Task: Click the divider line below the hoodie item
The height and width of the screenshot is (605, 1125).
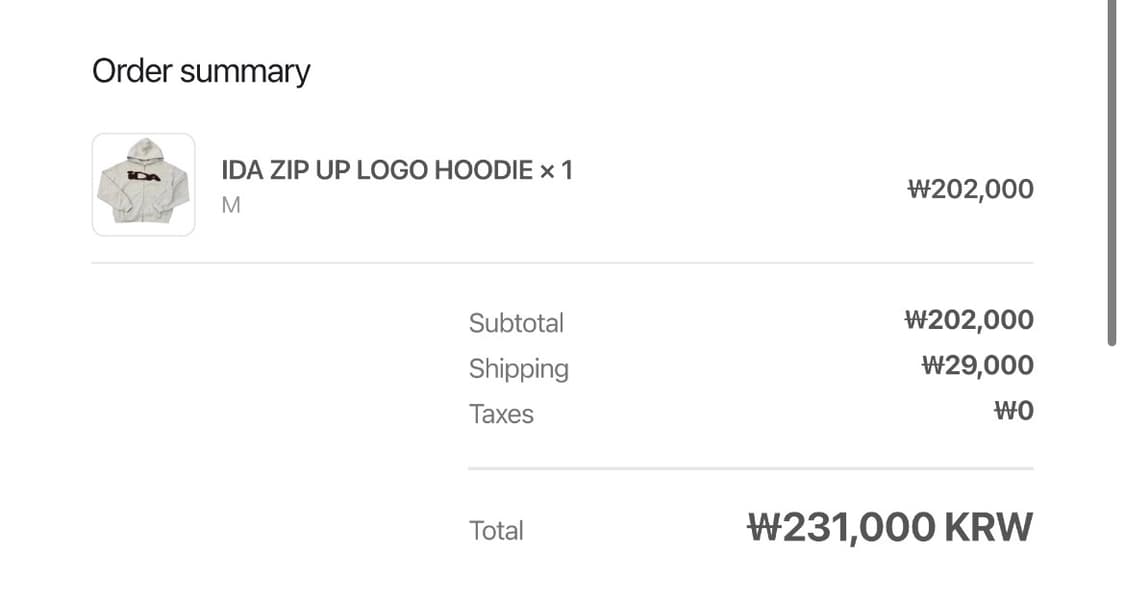Action: (x=562, y=263)
